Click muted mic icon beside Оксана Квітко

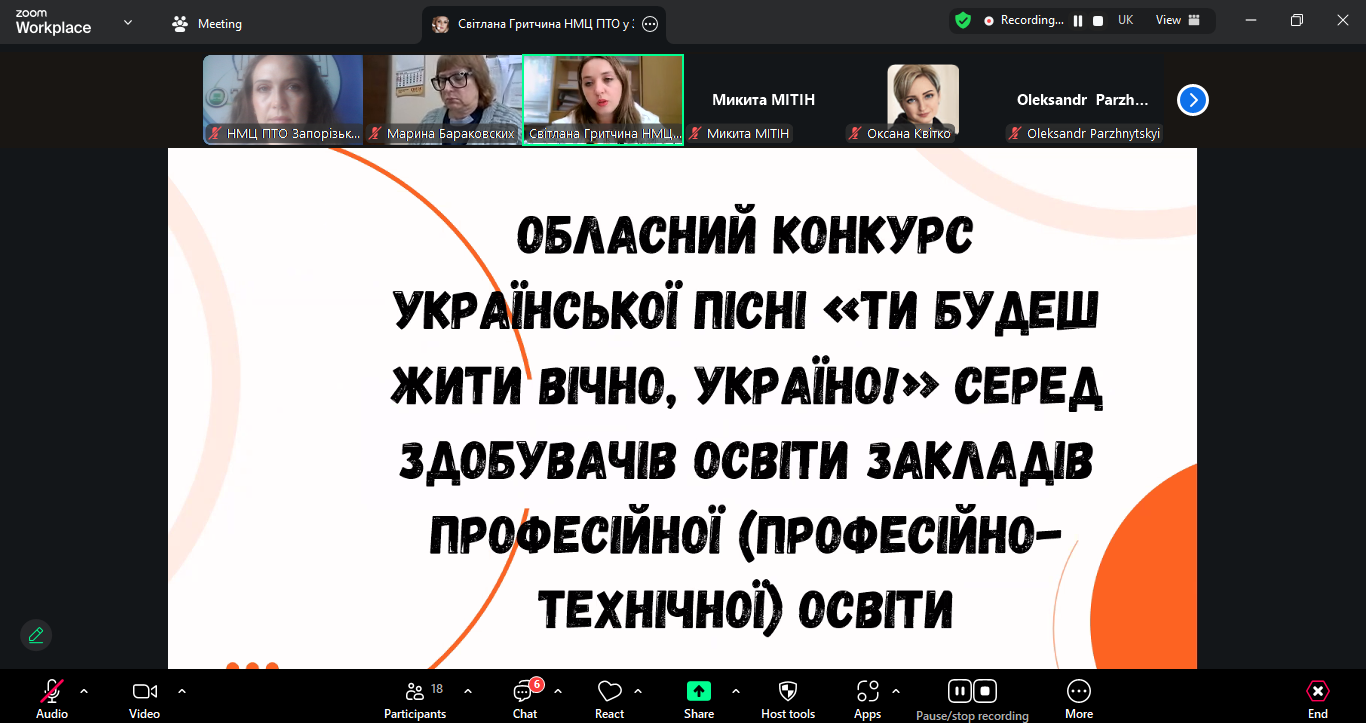(855, 133)
